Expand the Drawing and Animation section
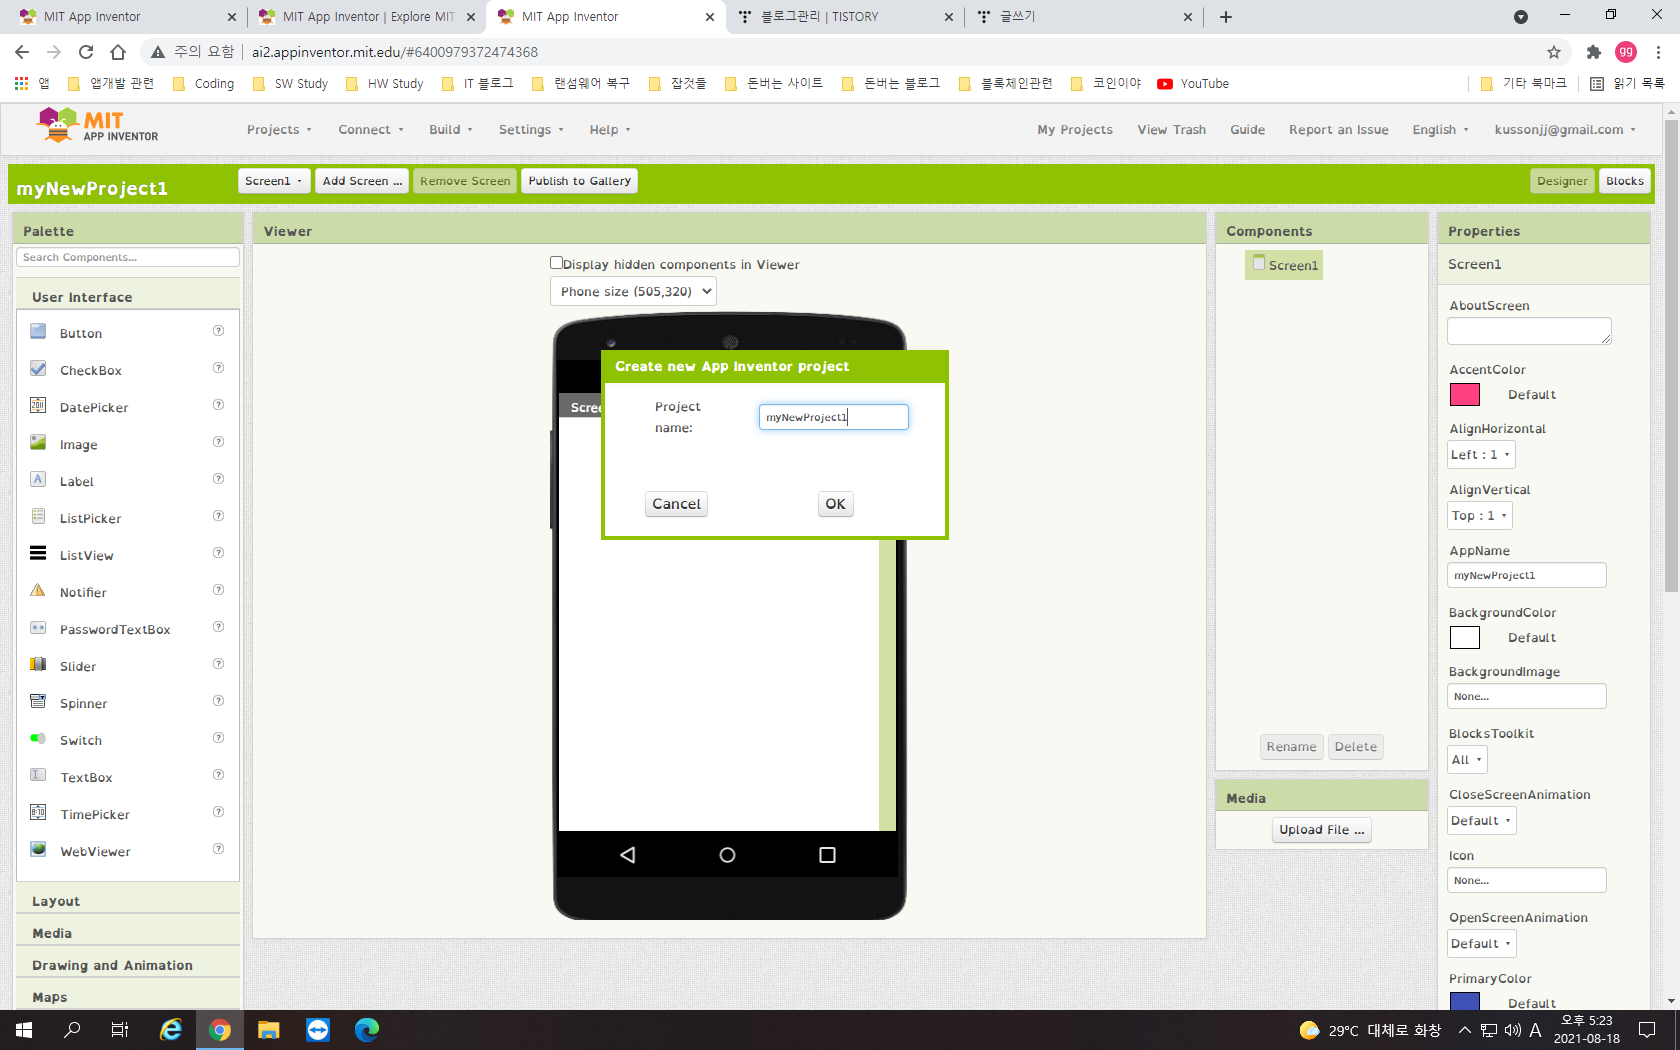This screenshot has width=1680, height=1050. (x=128, y=965)
